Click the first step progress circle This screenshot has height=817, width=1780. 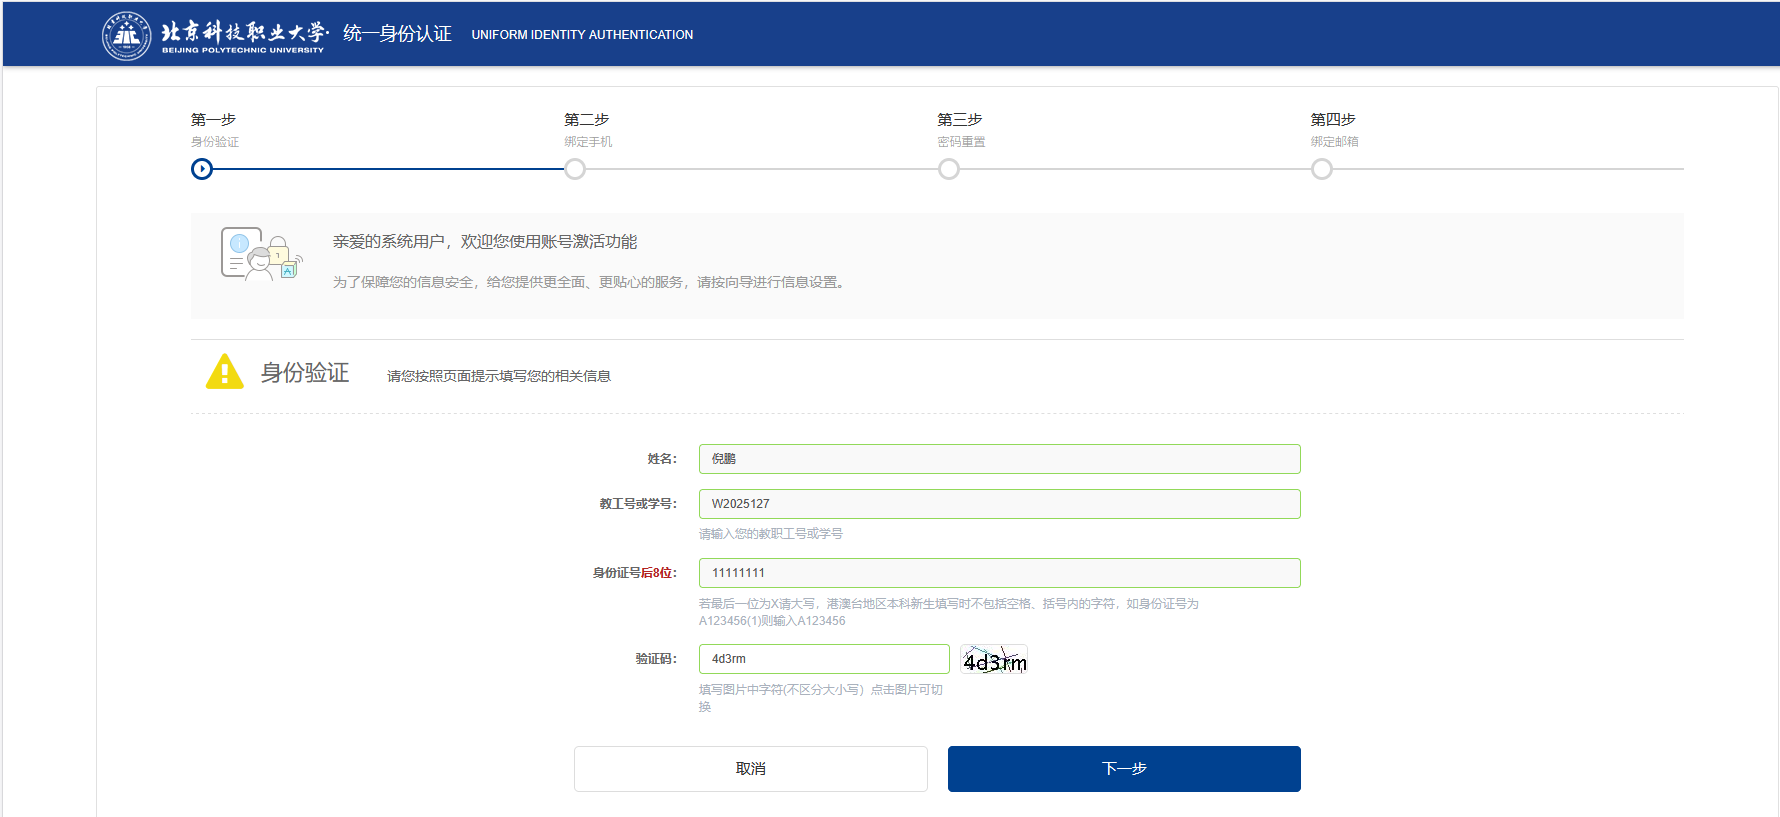[202, 169]
